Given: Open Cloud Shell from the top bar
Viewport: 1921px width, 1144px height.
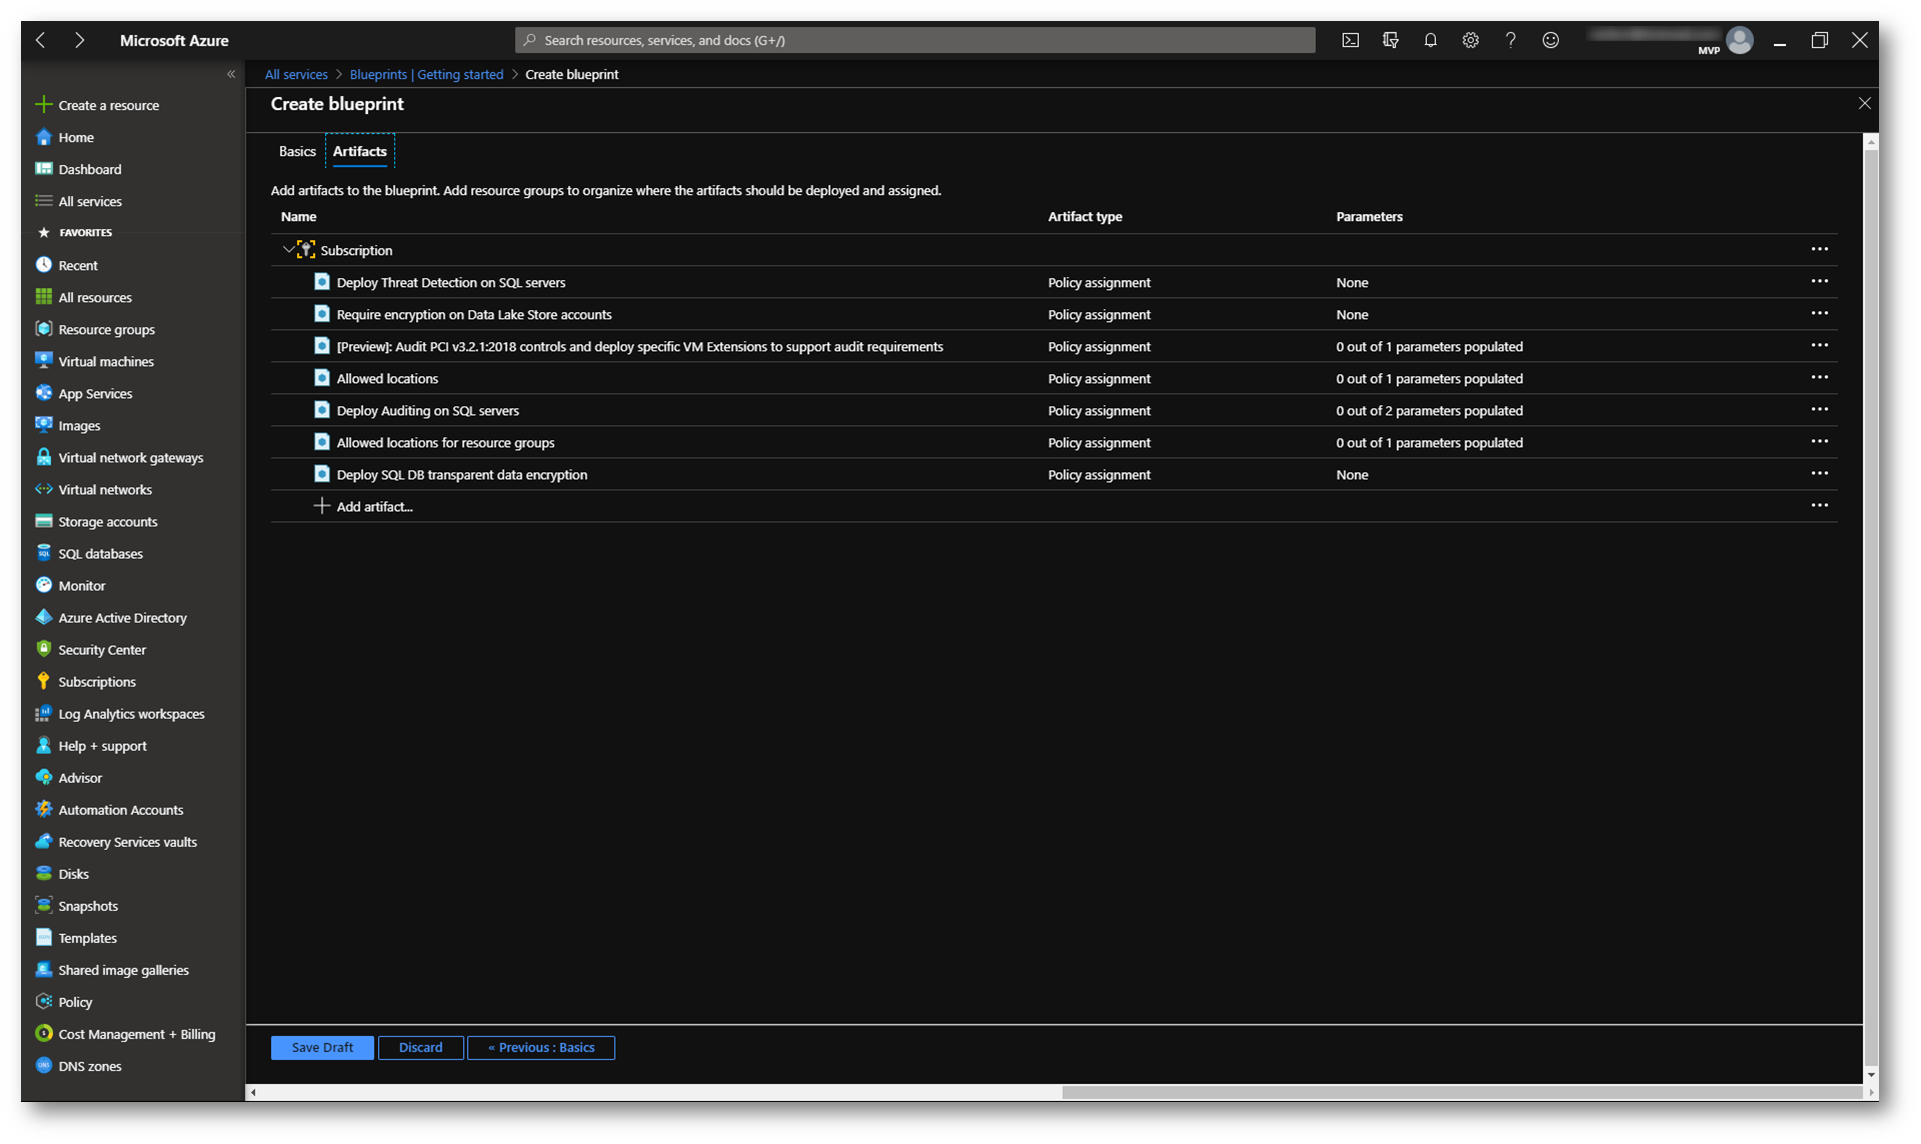Looking at the screenshot, I should (1350, 40).
